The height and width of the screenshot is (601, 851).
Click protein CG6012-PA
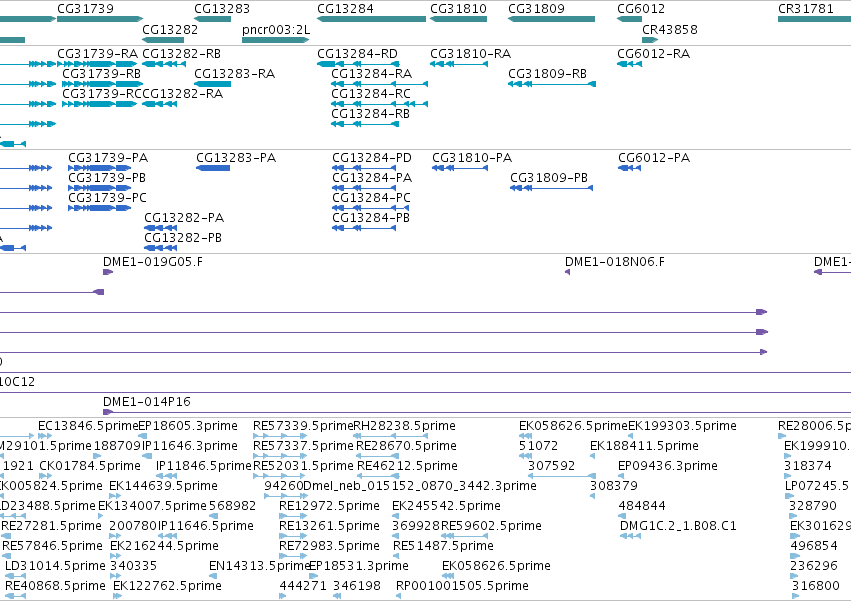click(x=654, y=158)
